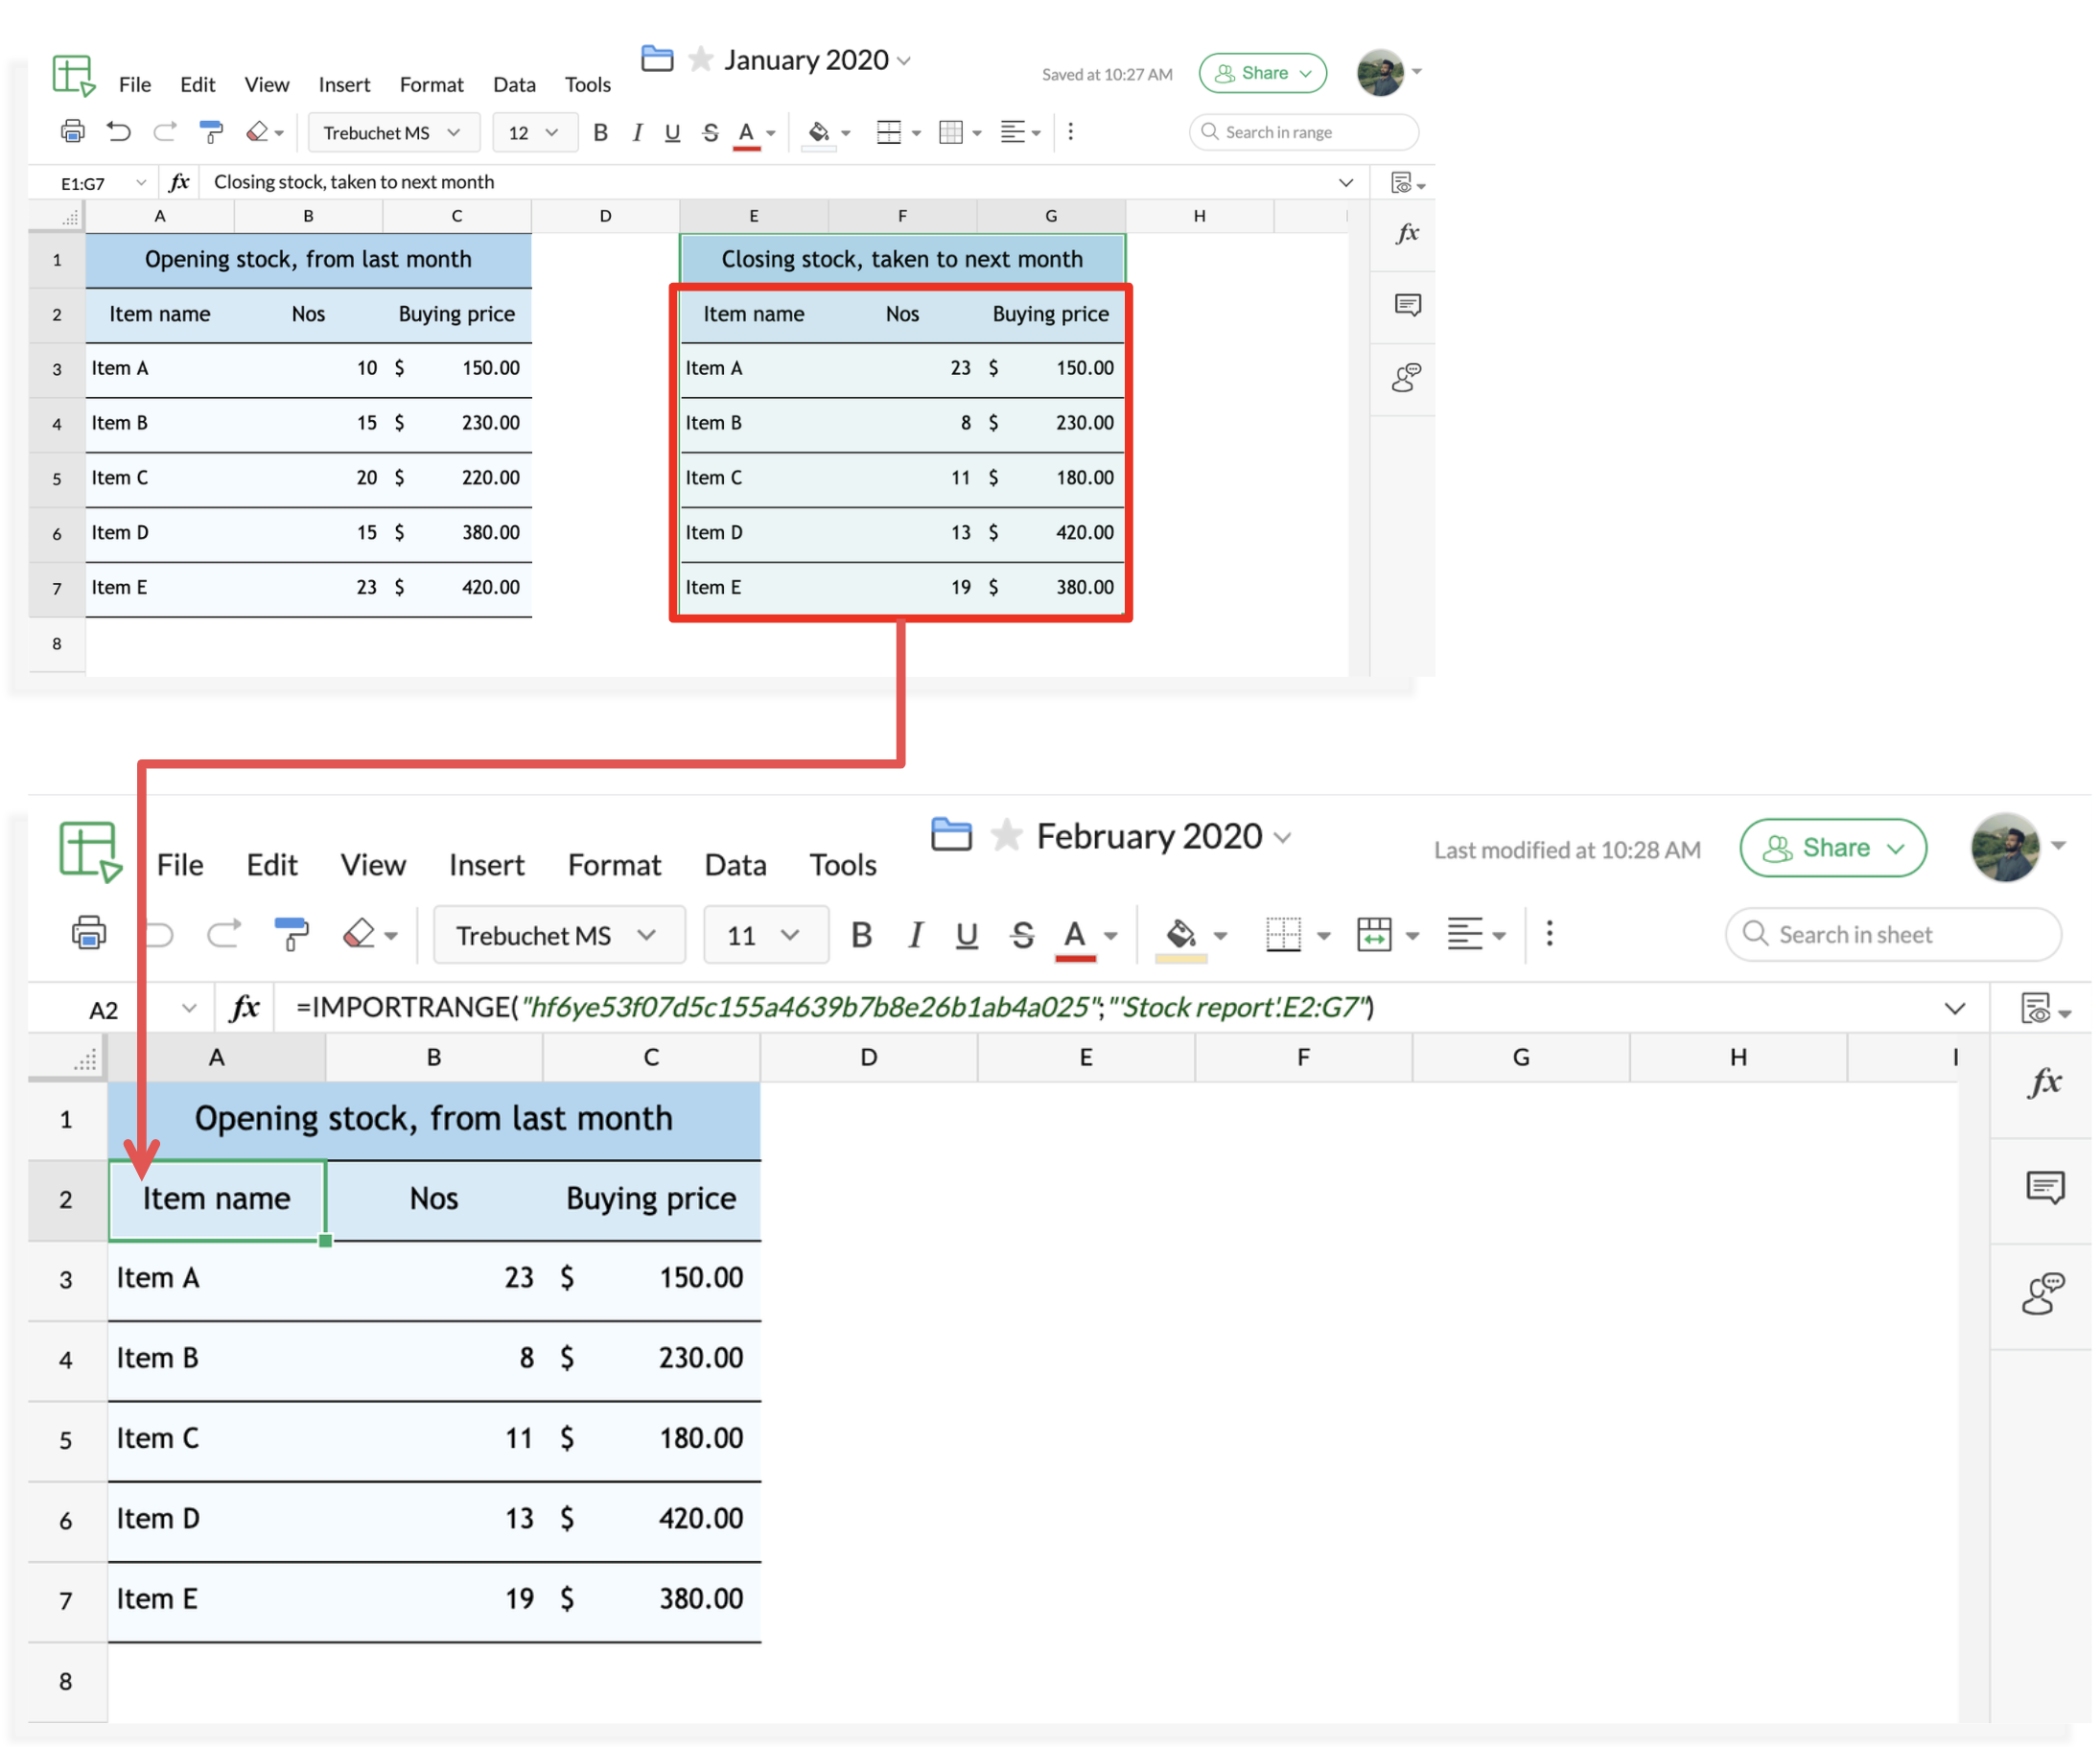This screenshot has width=2100, height=1747.
Task: Click the fill color bucket in February toolbar
Action: pos(1180,934)
